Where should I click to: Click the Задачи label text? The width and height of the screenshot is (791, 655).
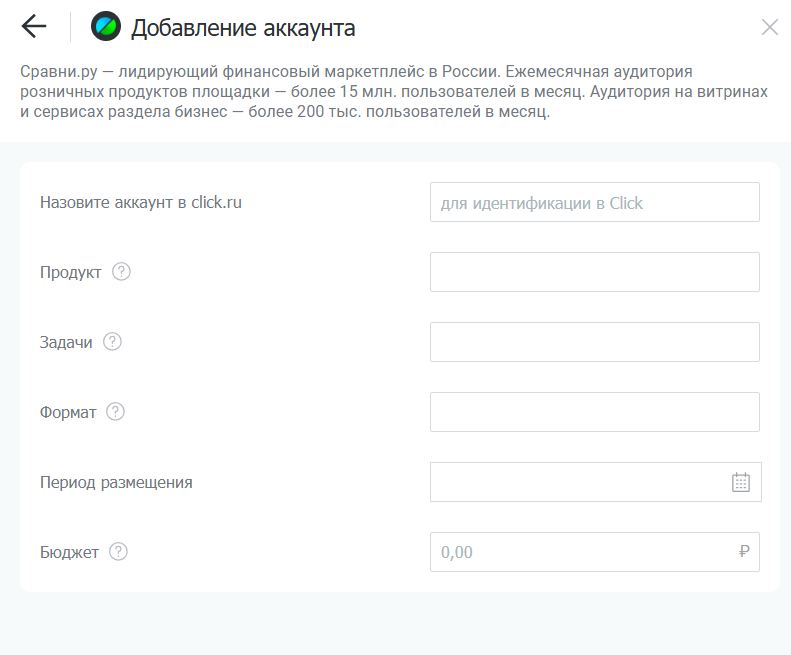tap(66, 343)
